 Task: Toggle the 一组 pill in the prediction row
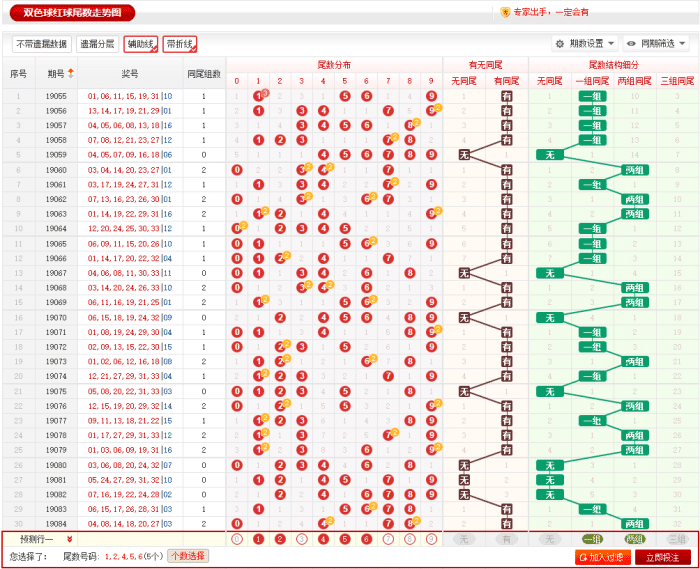(592, 539)
